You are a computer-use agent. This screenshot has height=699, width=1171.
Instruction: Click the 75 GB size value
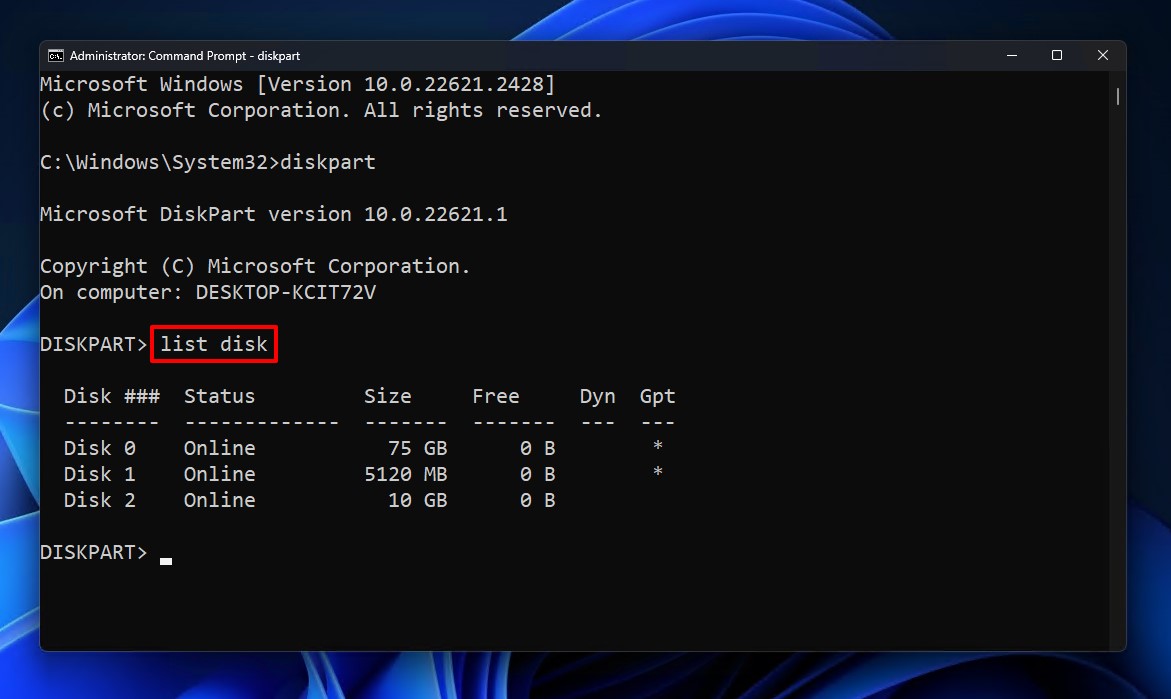417,448
